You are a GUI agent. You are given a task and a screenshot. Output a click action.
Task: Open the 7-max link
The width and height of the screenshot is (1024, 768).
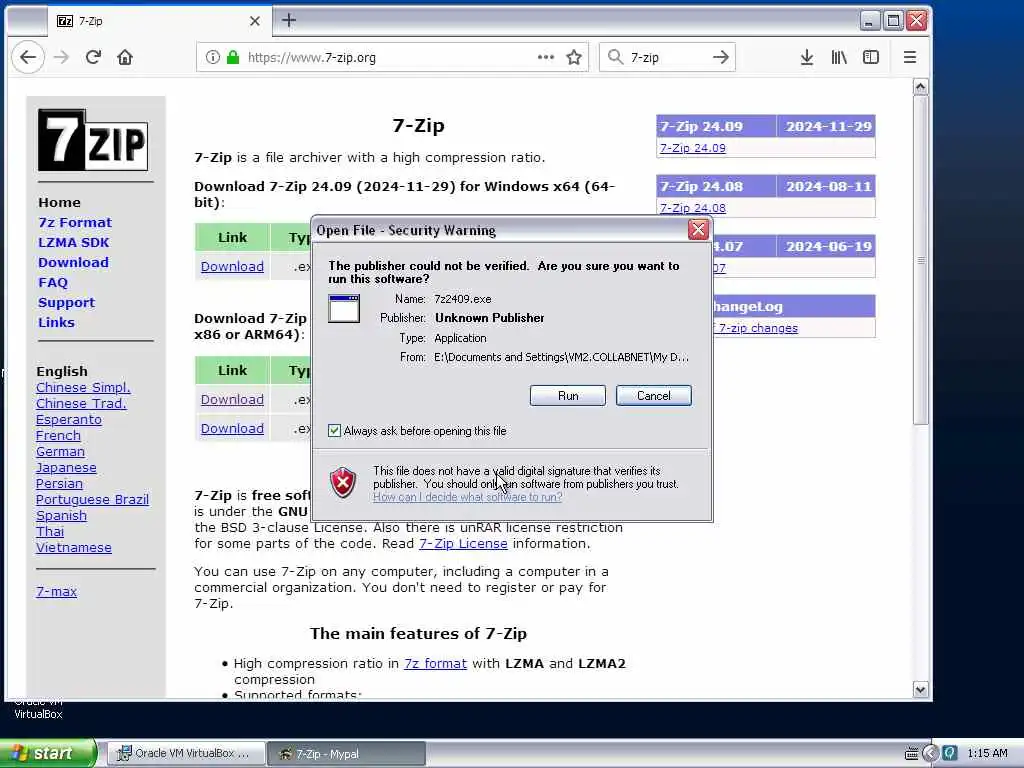[x=56, y=592]
